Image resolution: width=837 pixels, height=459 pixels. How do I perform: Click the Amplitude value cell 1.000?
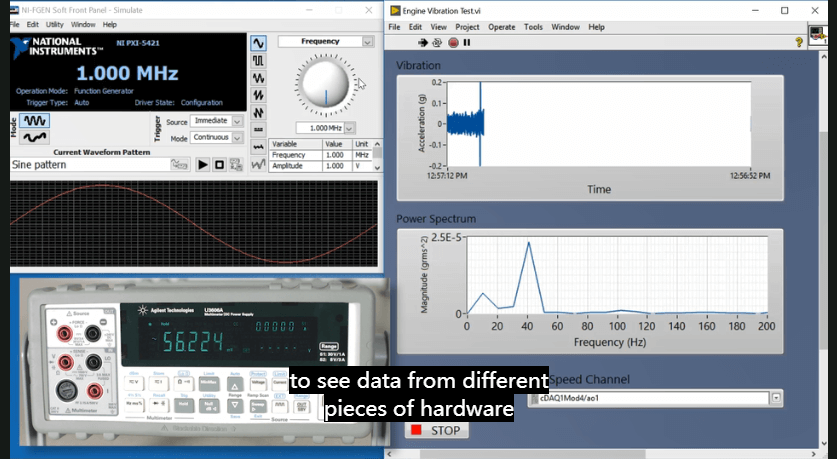coord(337,166)
